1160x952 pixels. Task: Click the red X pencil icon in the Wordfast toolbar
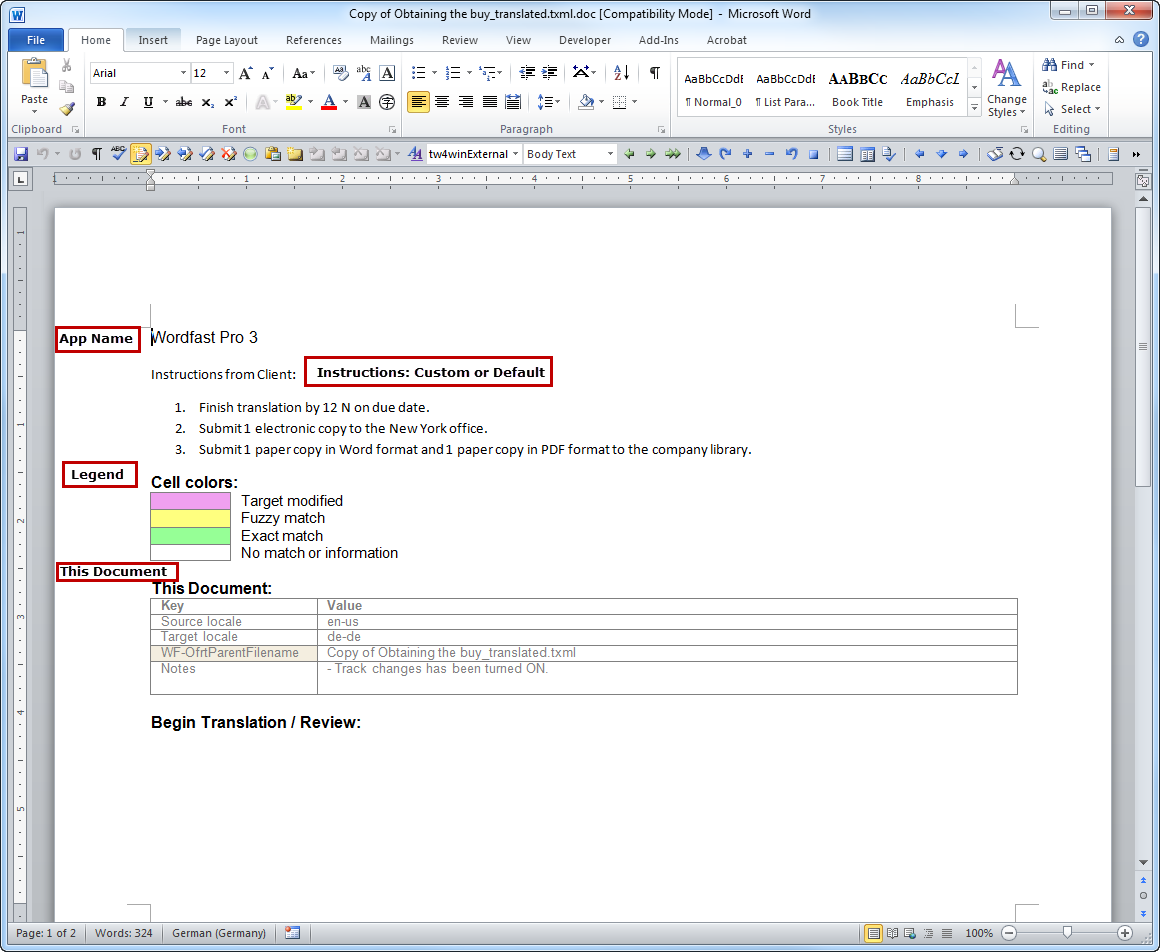pos(229,154)
